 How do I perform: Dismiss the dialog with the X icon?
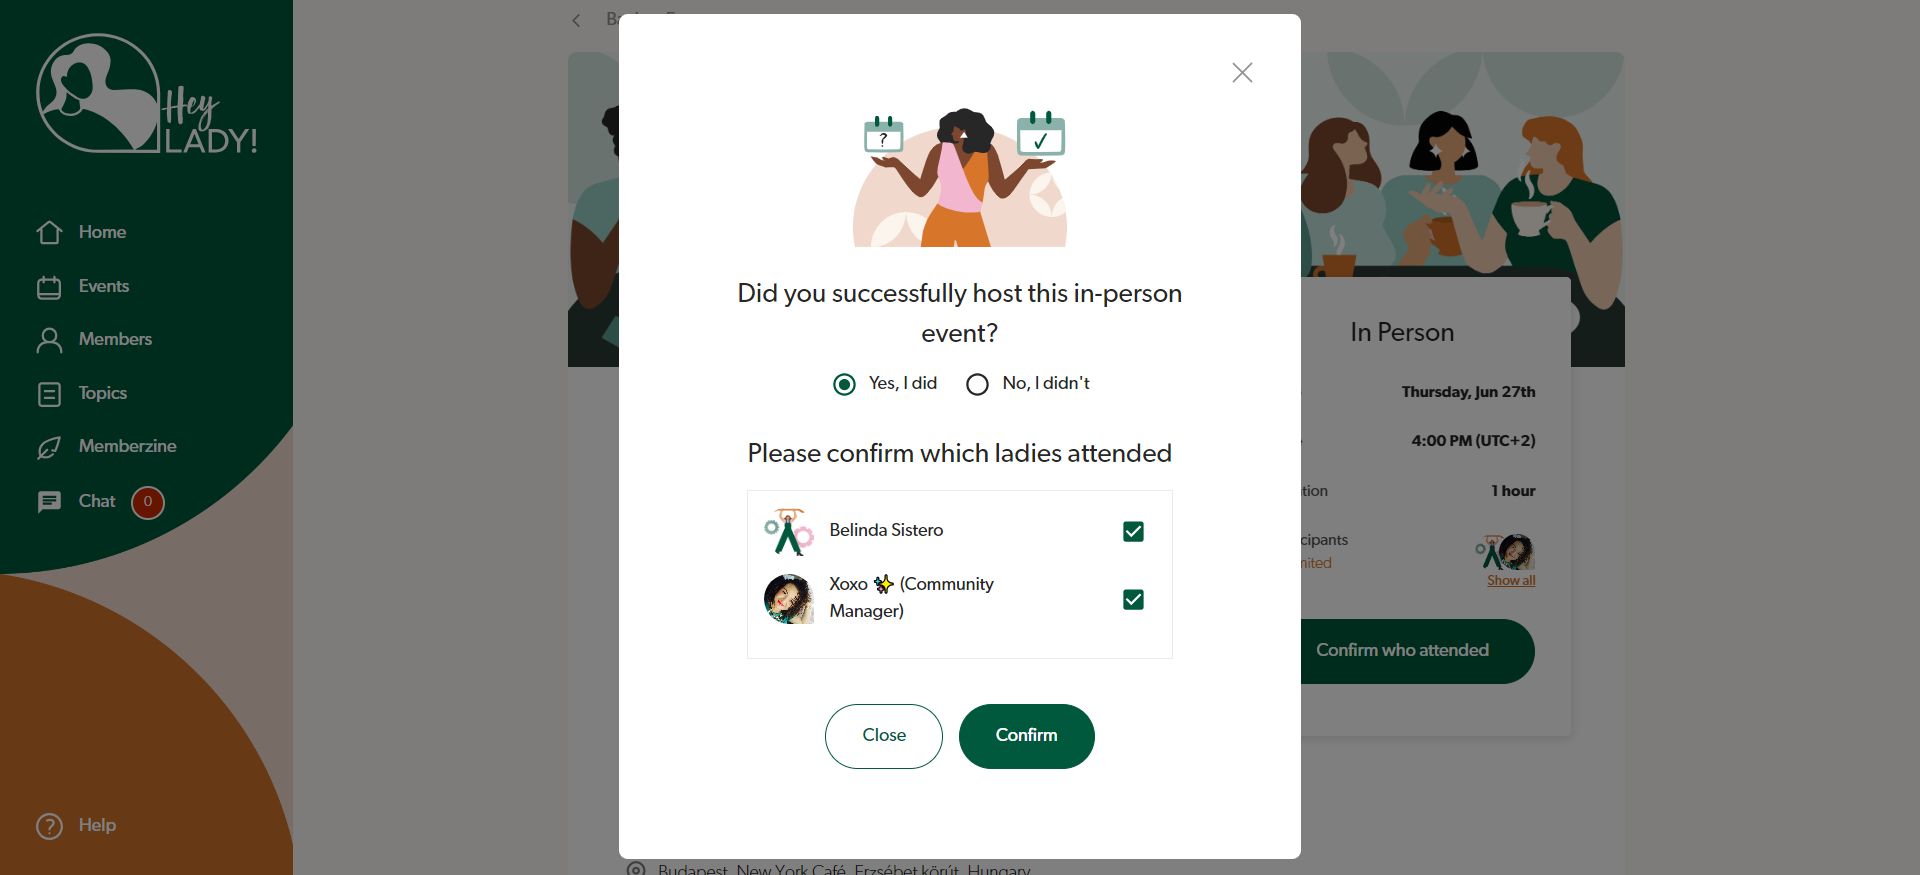click(1242, 72)
